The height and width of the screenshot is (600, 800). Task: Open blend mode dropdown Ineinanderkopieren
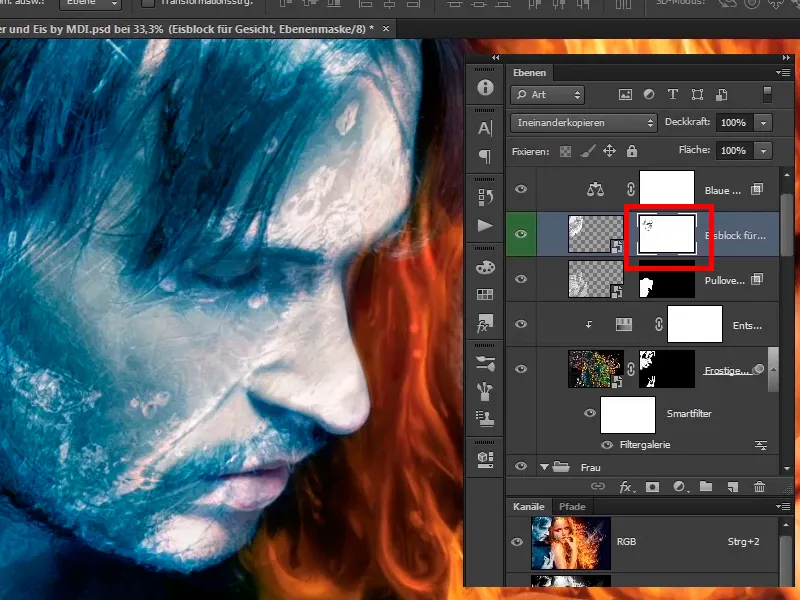point(584,122)
